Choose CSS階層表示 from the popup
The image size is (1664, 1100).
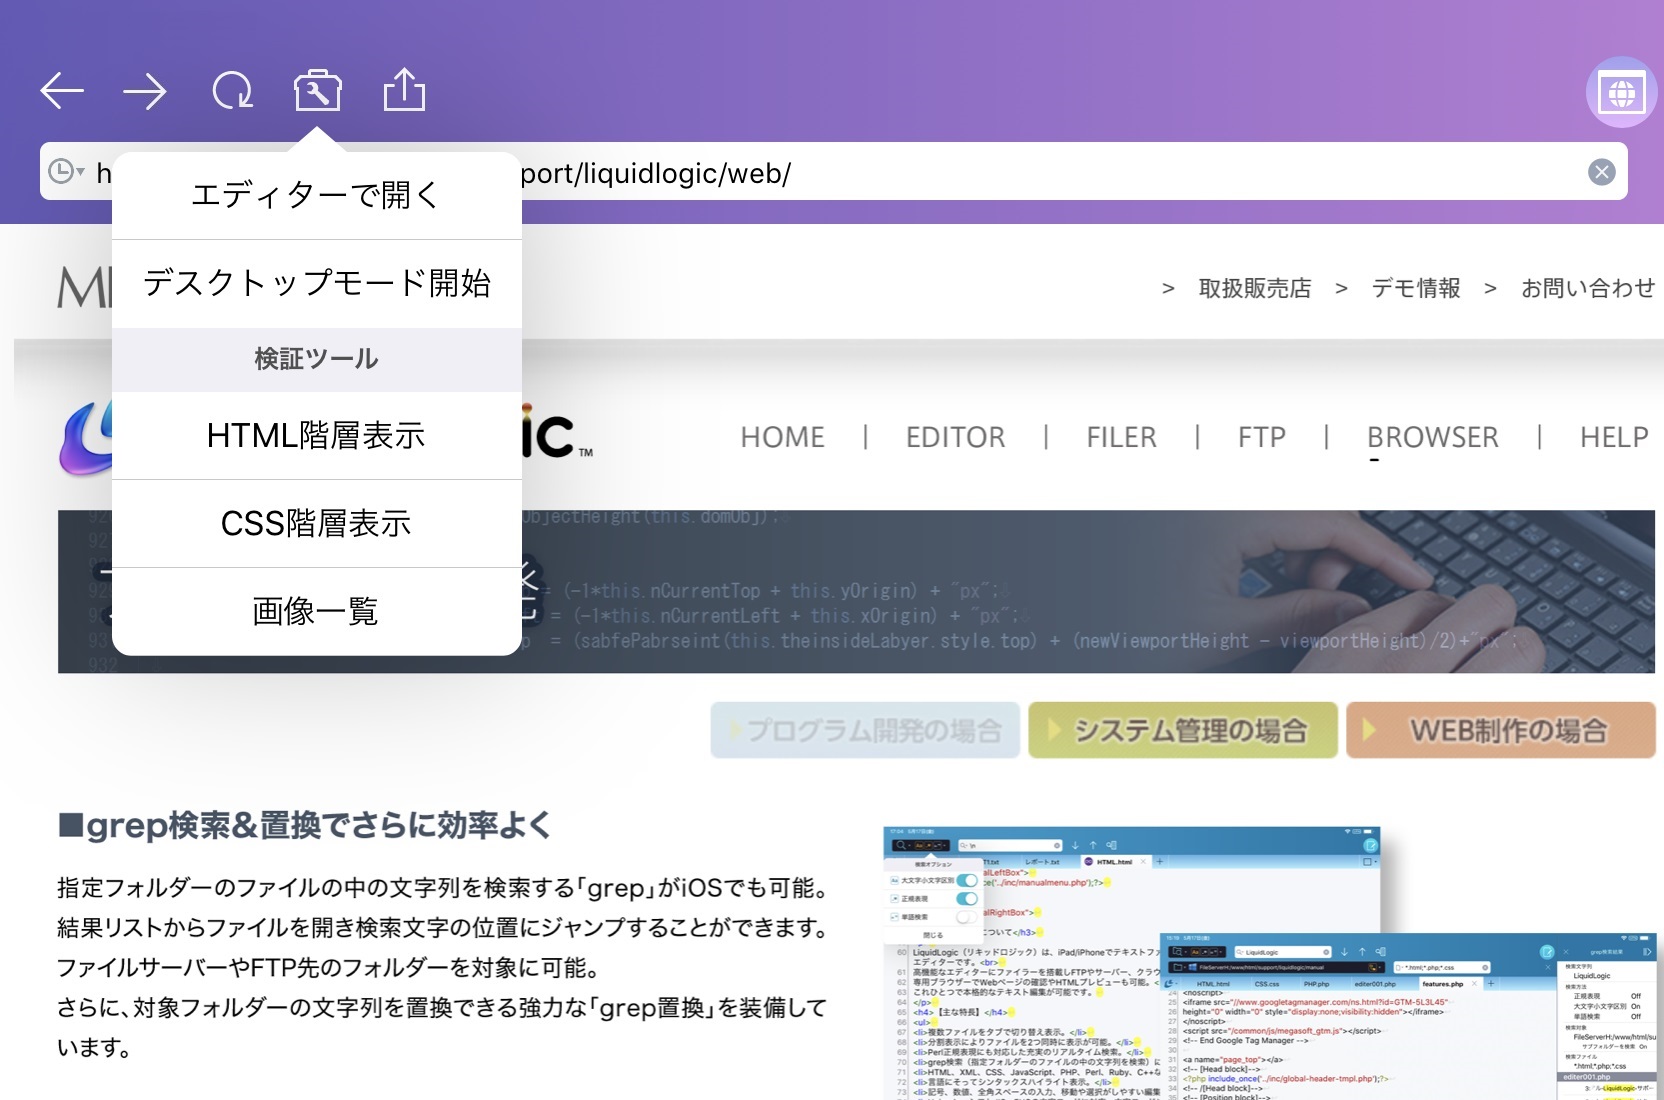[x=316, y=523]
